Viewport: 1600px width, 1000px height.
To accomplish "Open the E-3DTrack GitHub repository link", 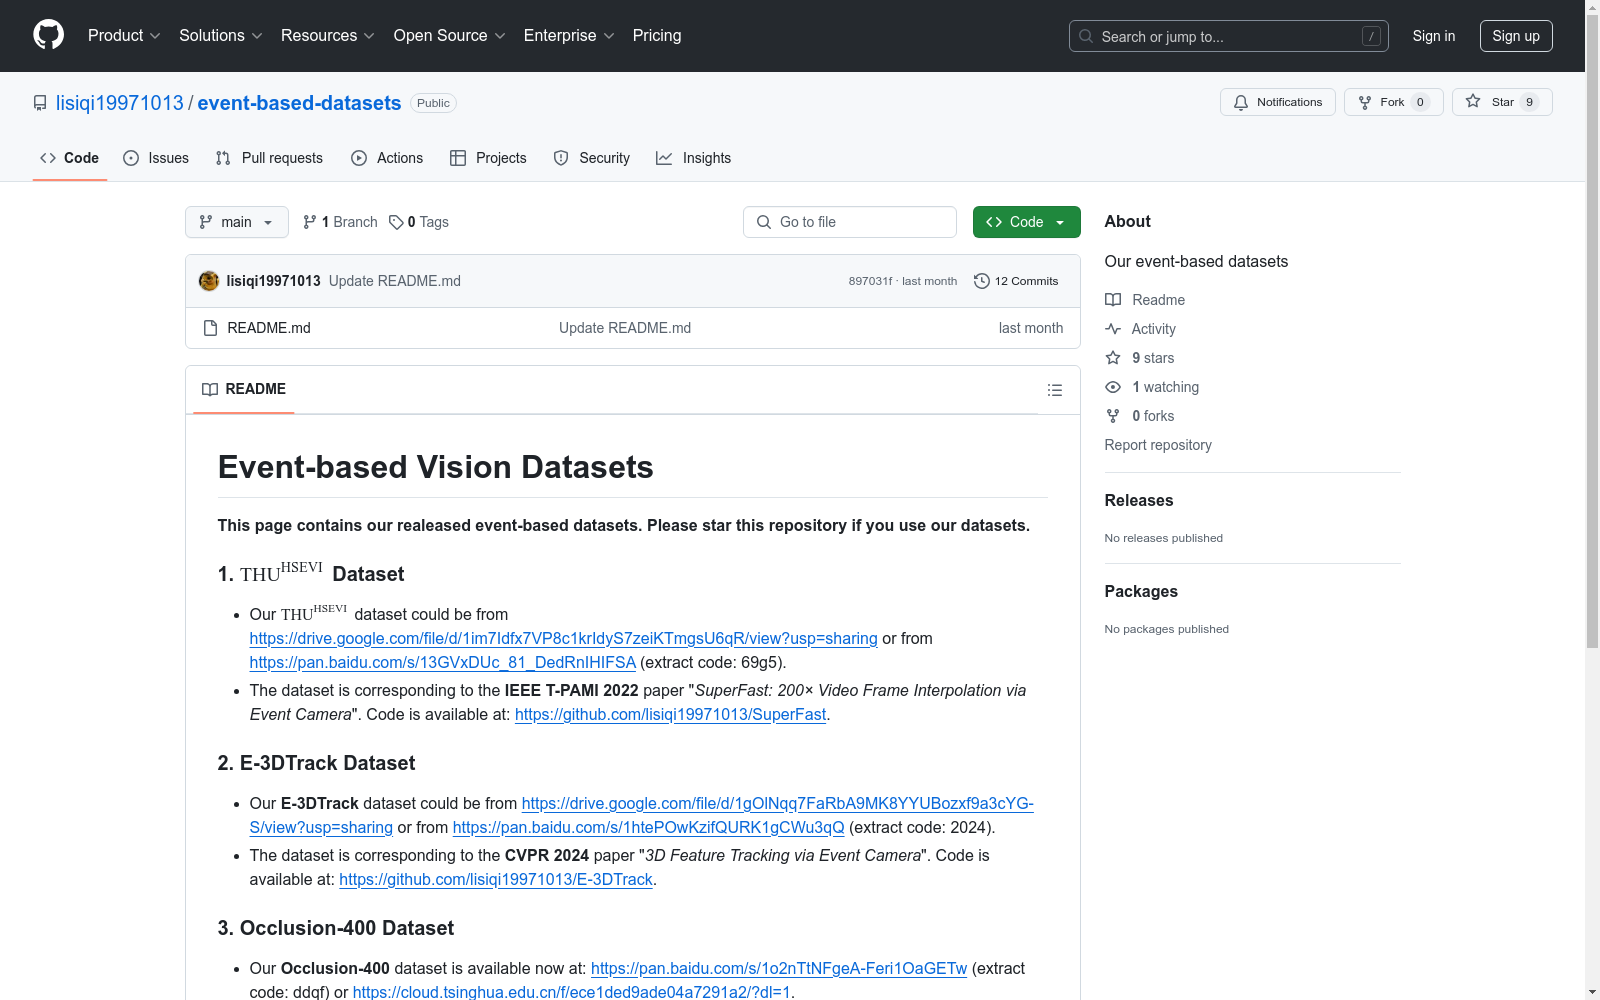I will [x=496, y=879].
